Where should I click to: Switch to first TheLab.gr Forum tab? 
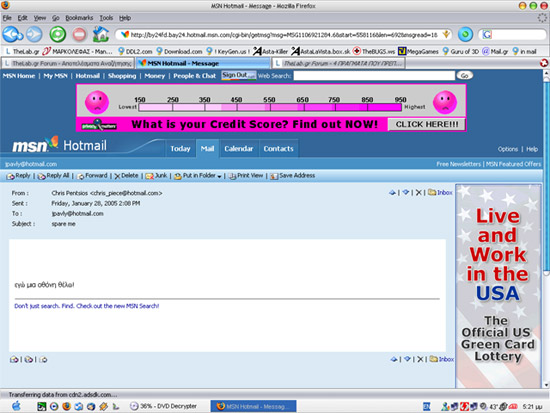coord(68,64)
